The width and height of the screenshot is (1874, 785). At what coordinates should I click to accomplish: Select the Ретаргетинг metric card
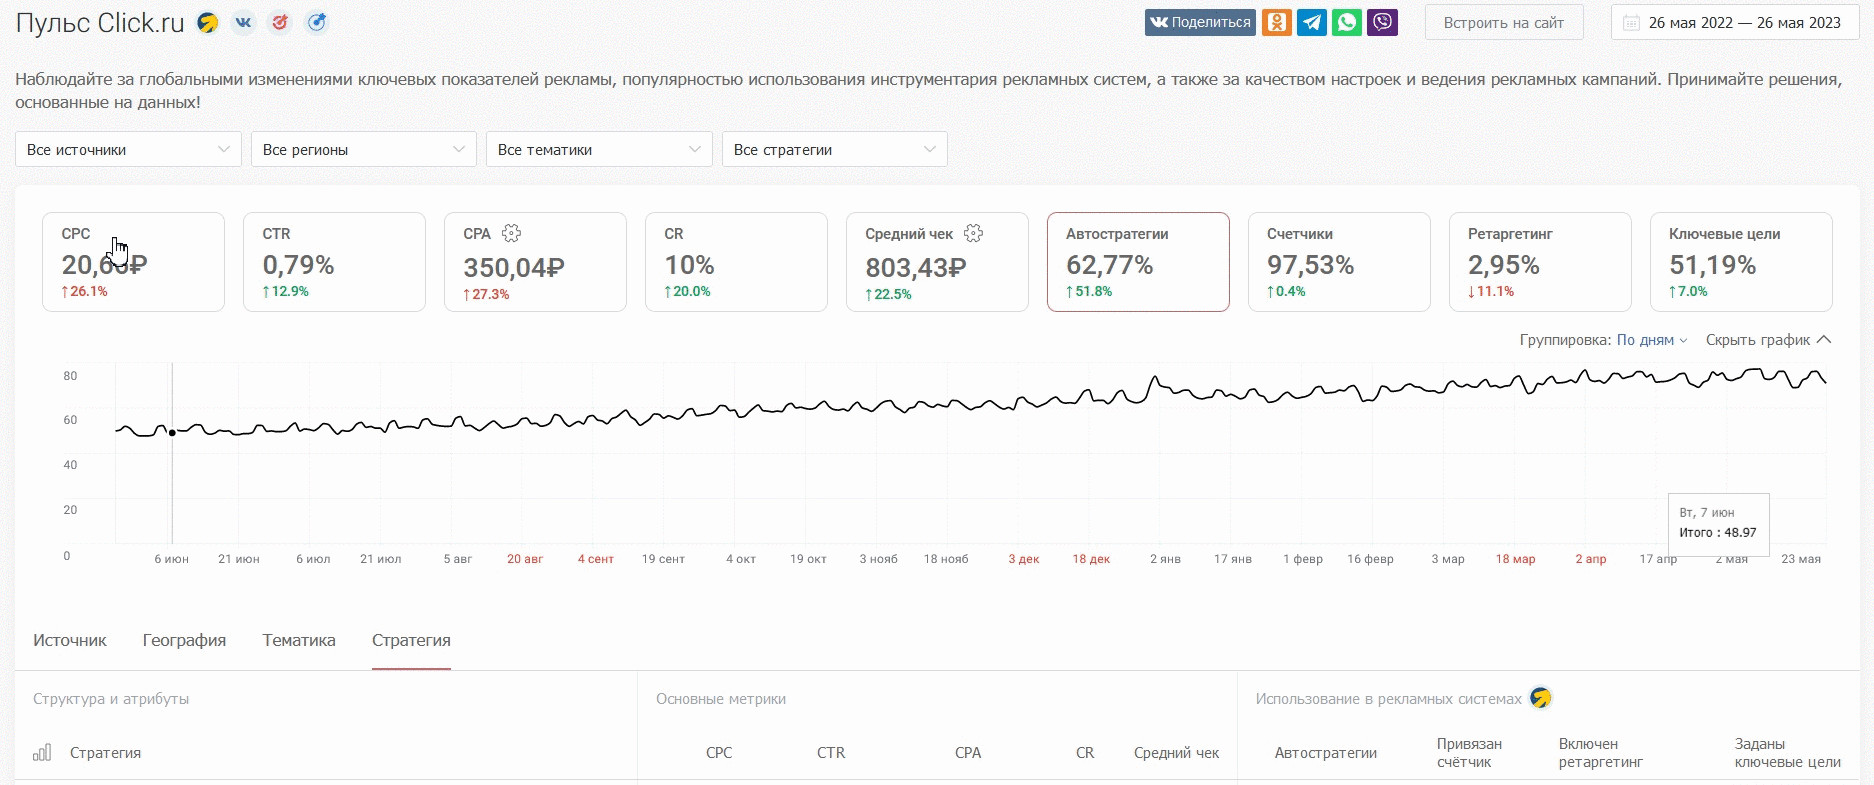pyautogui.click(x=1540, y=262)
